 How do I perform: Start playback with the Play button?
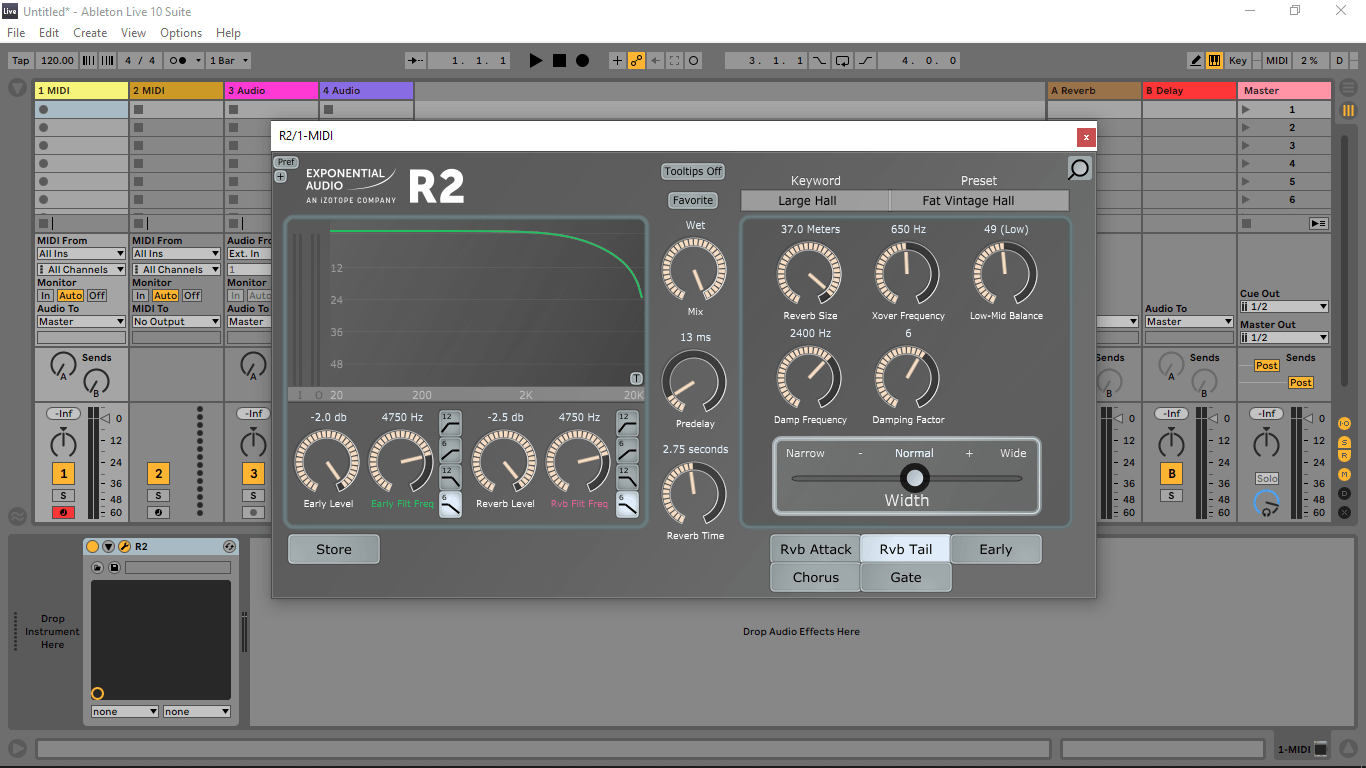click(x=536, y=61)
